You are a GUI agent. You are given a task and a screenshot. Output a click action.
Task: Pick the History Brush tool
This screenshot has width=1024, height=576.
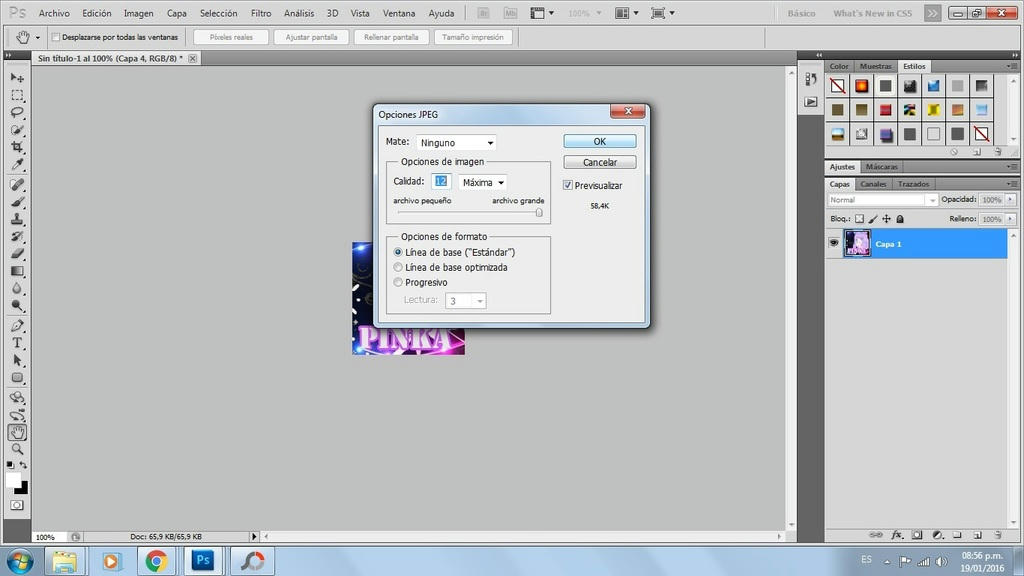tap(17, 236)
